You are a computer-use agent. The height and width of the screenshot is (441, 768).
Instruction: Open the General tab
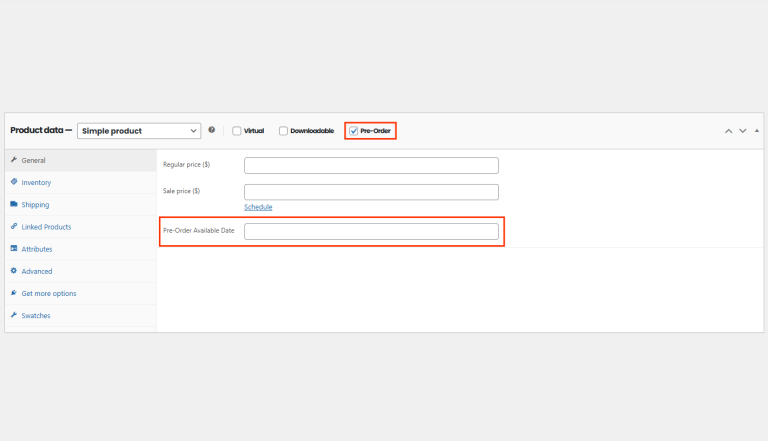coord(81,160)
